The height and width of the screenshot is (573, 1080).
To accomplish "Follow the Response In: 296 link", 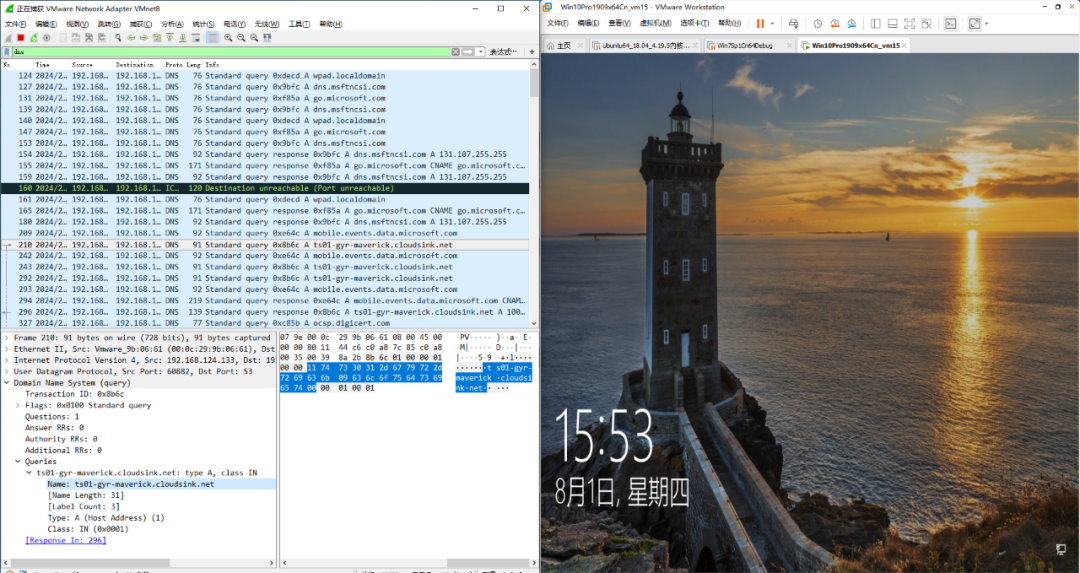I will click(x=66, y=541).
